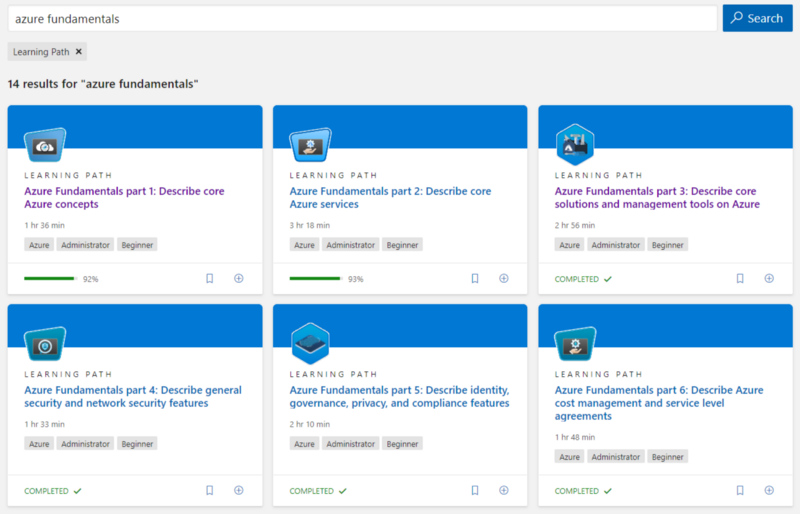Add part 5 to a collection
The width and height of the screenshot is (800, 514).
pos(504,490)
